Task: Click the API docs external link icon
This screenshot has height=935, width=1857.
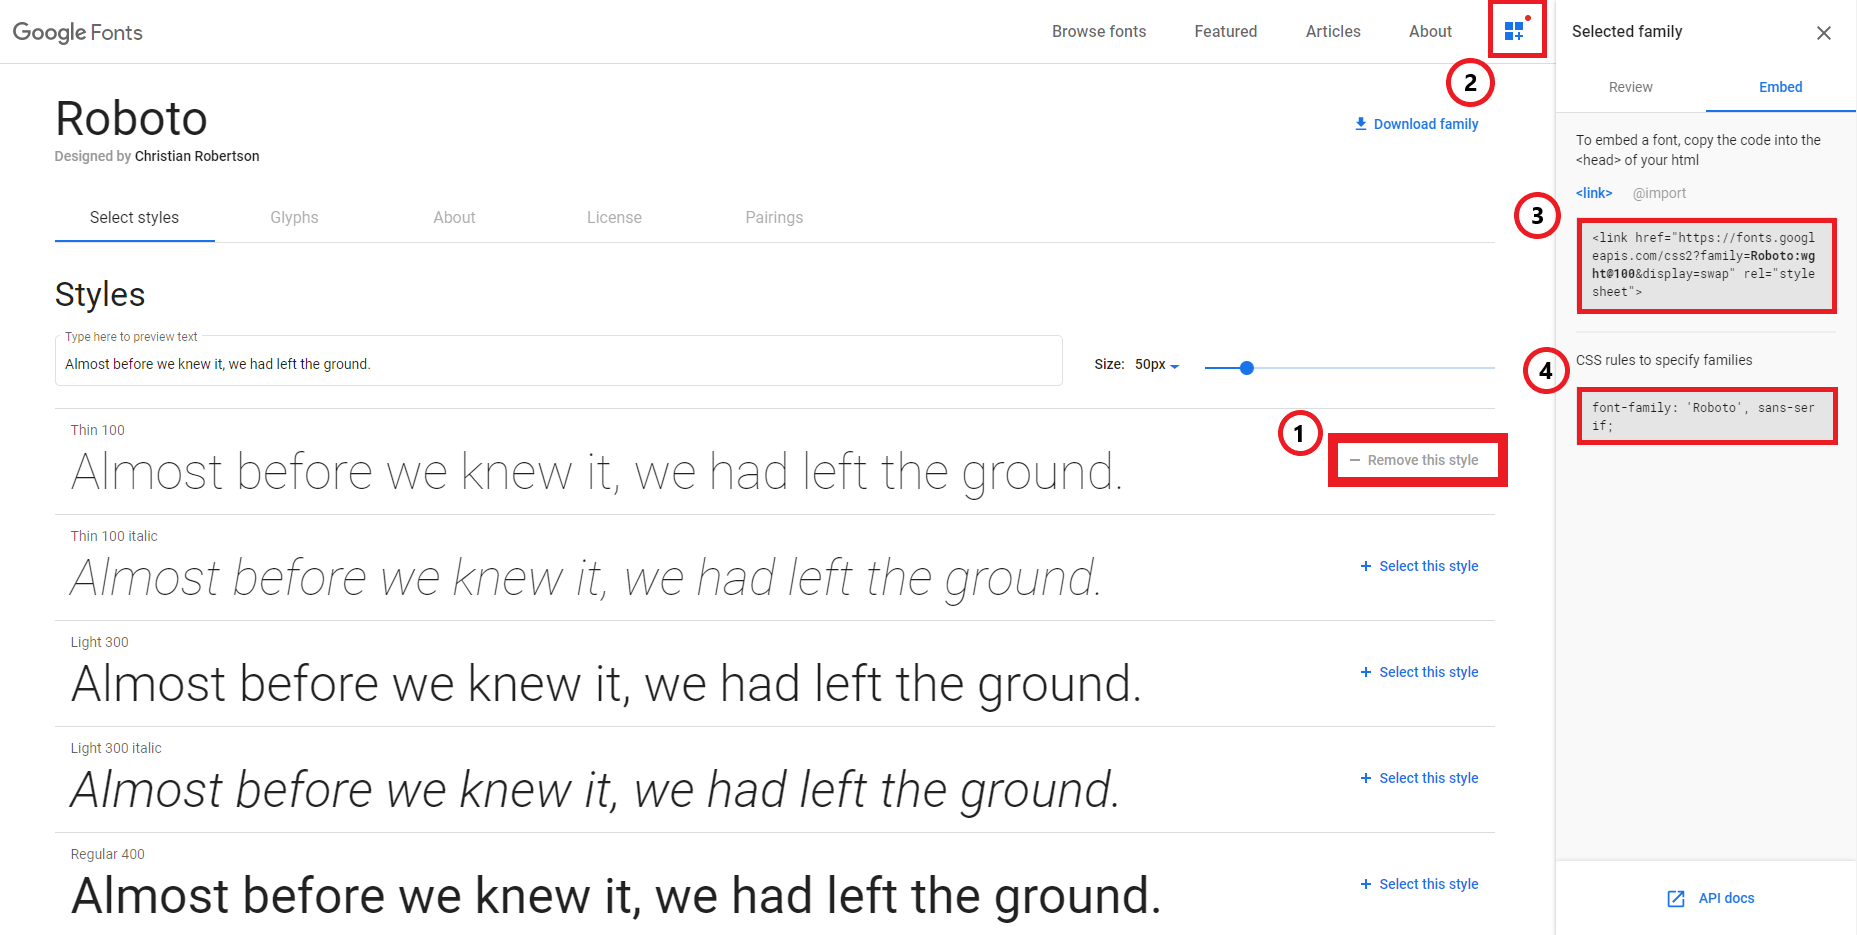Action: pos(1676,899)
